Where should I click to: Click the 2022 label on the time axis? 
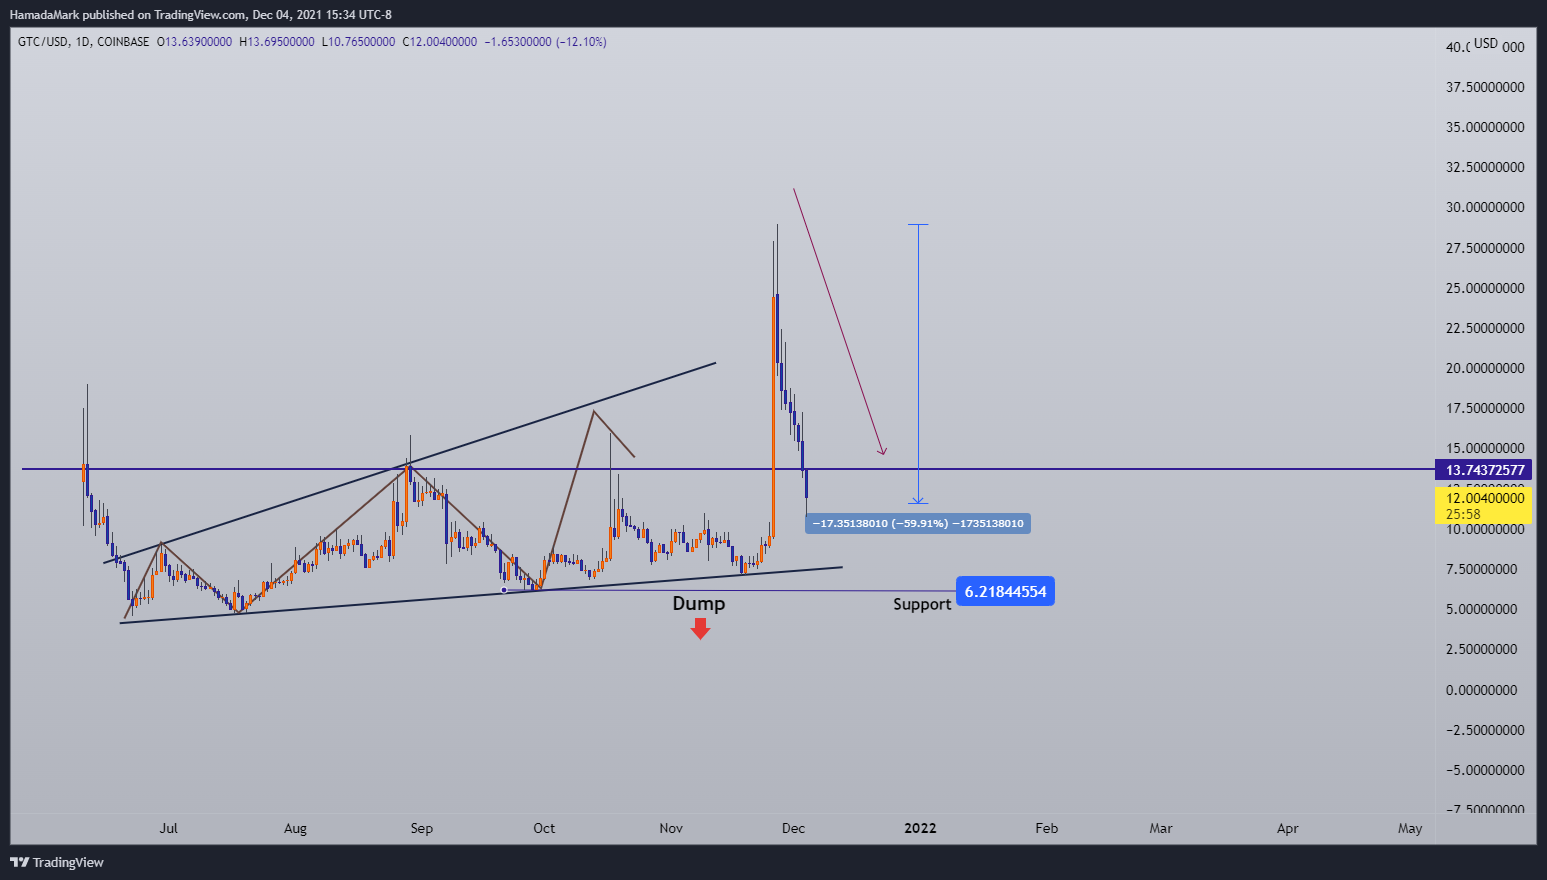tap(920, 828)
